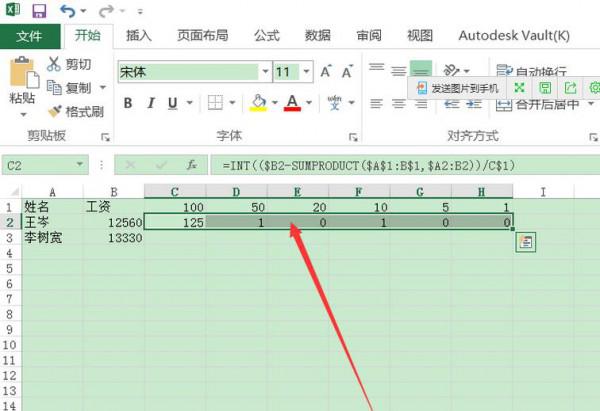Viewport: 600px width, 411px height.
Task: Open the font size dropdown
Action: [x=306, y=72]
